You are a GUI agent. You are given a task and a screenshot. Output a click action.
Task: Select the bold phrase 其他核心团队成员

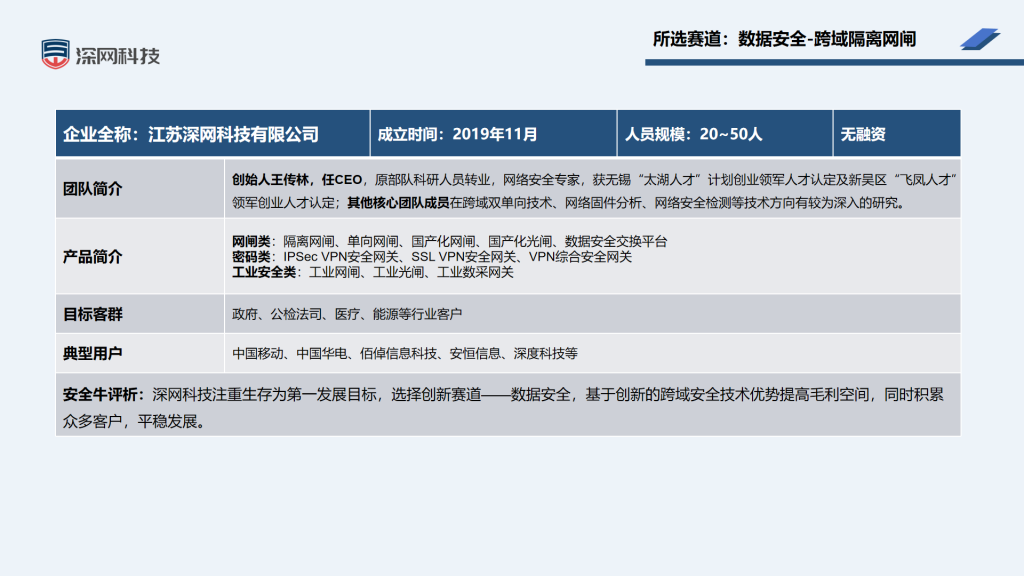(398, 203)
